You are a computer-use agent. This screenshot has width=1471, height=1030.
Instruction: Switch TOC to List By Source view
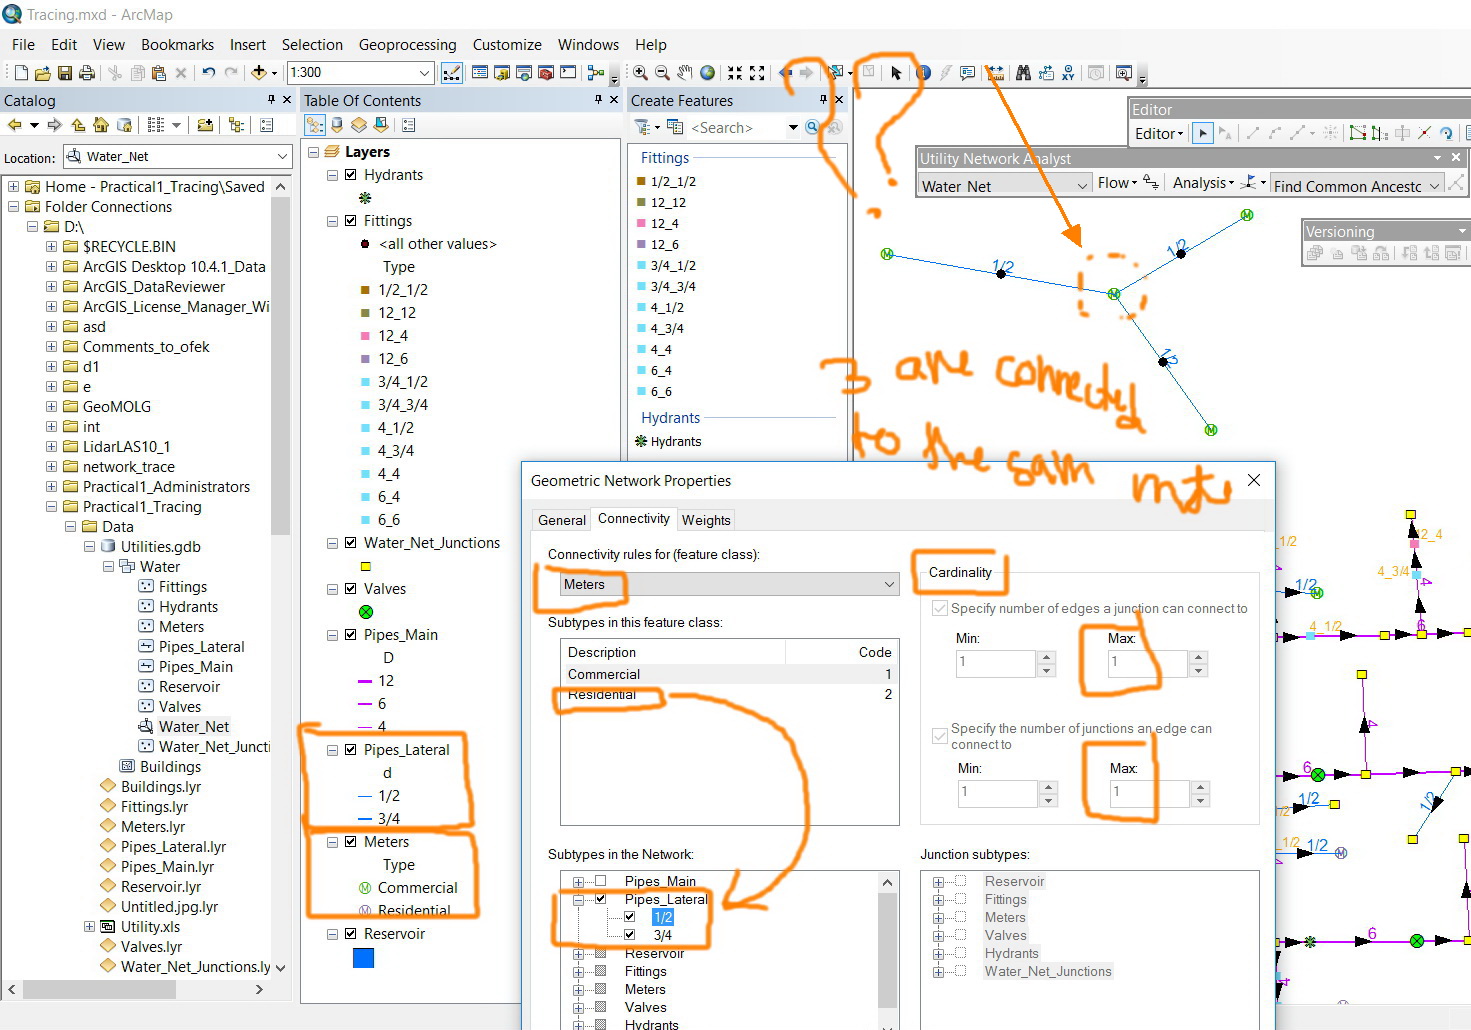(337, 125)
